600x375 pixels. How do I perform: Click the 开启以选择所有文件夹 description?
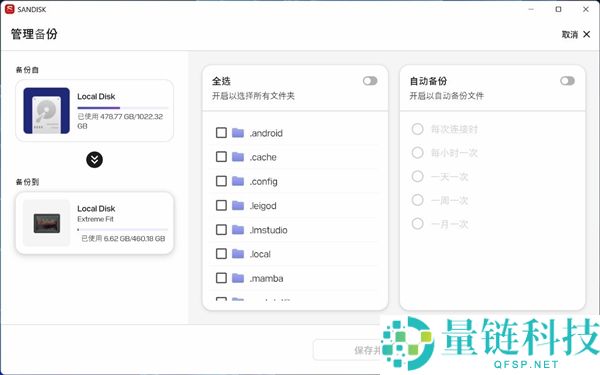coord(253,96)
